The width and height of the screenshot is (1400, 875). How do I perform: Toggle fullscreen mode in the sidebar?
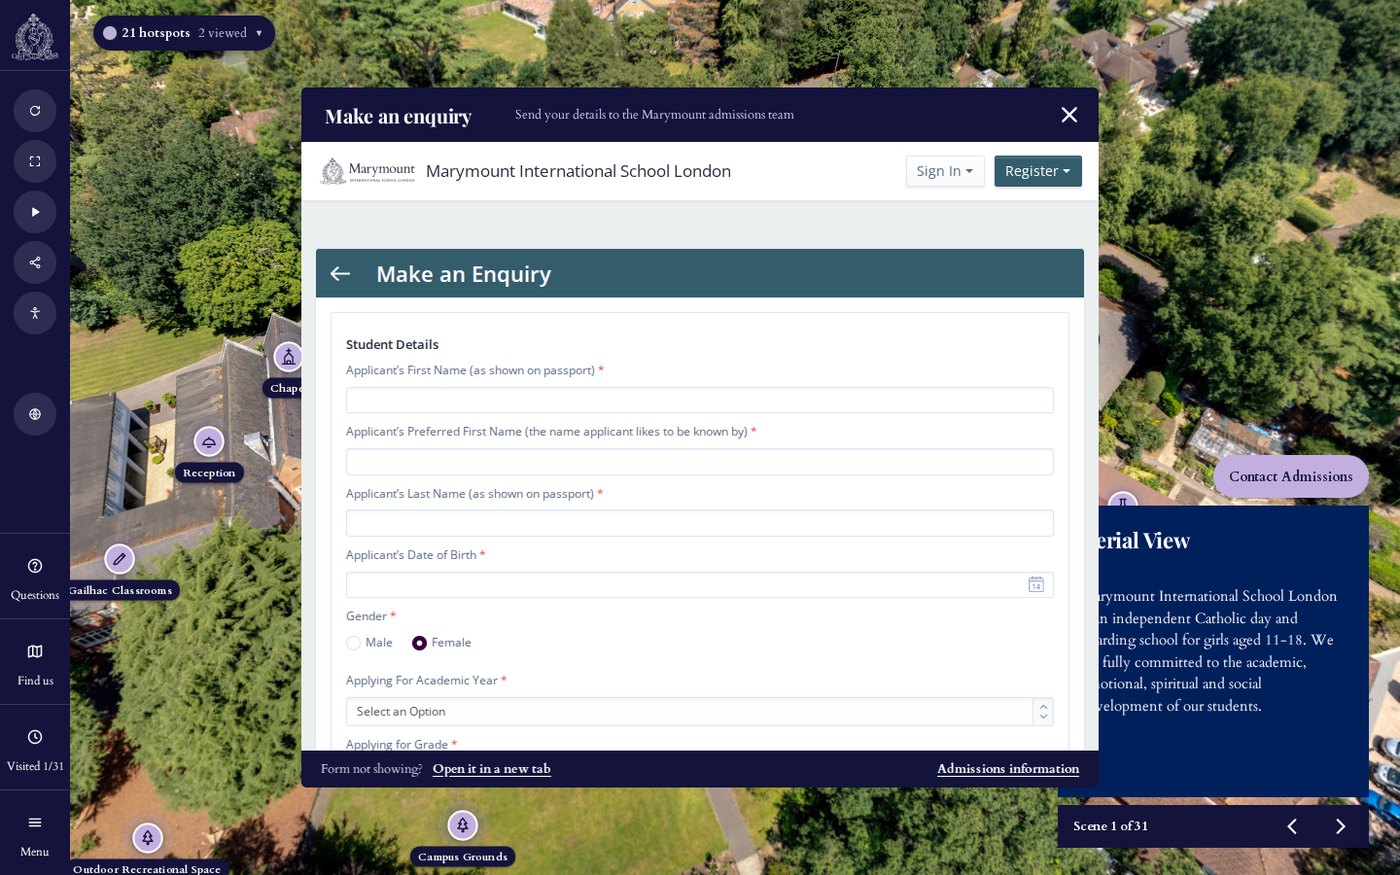click(35, 161)
